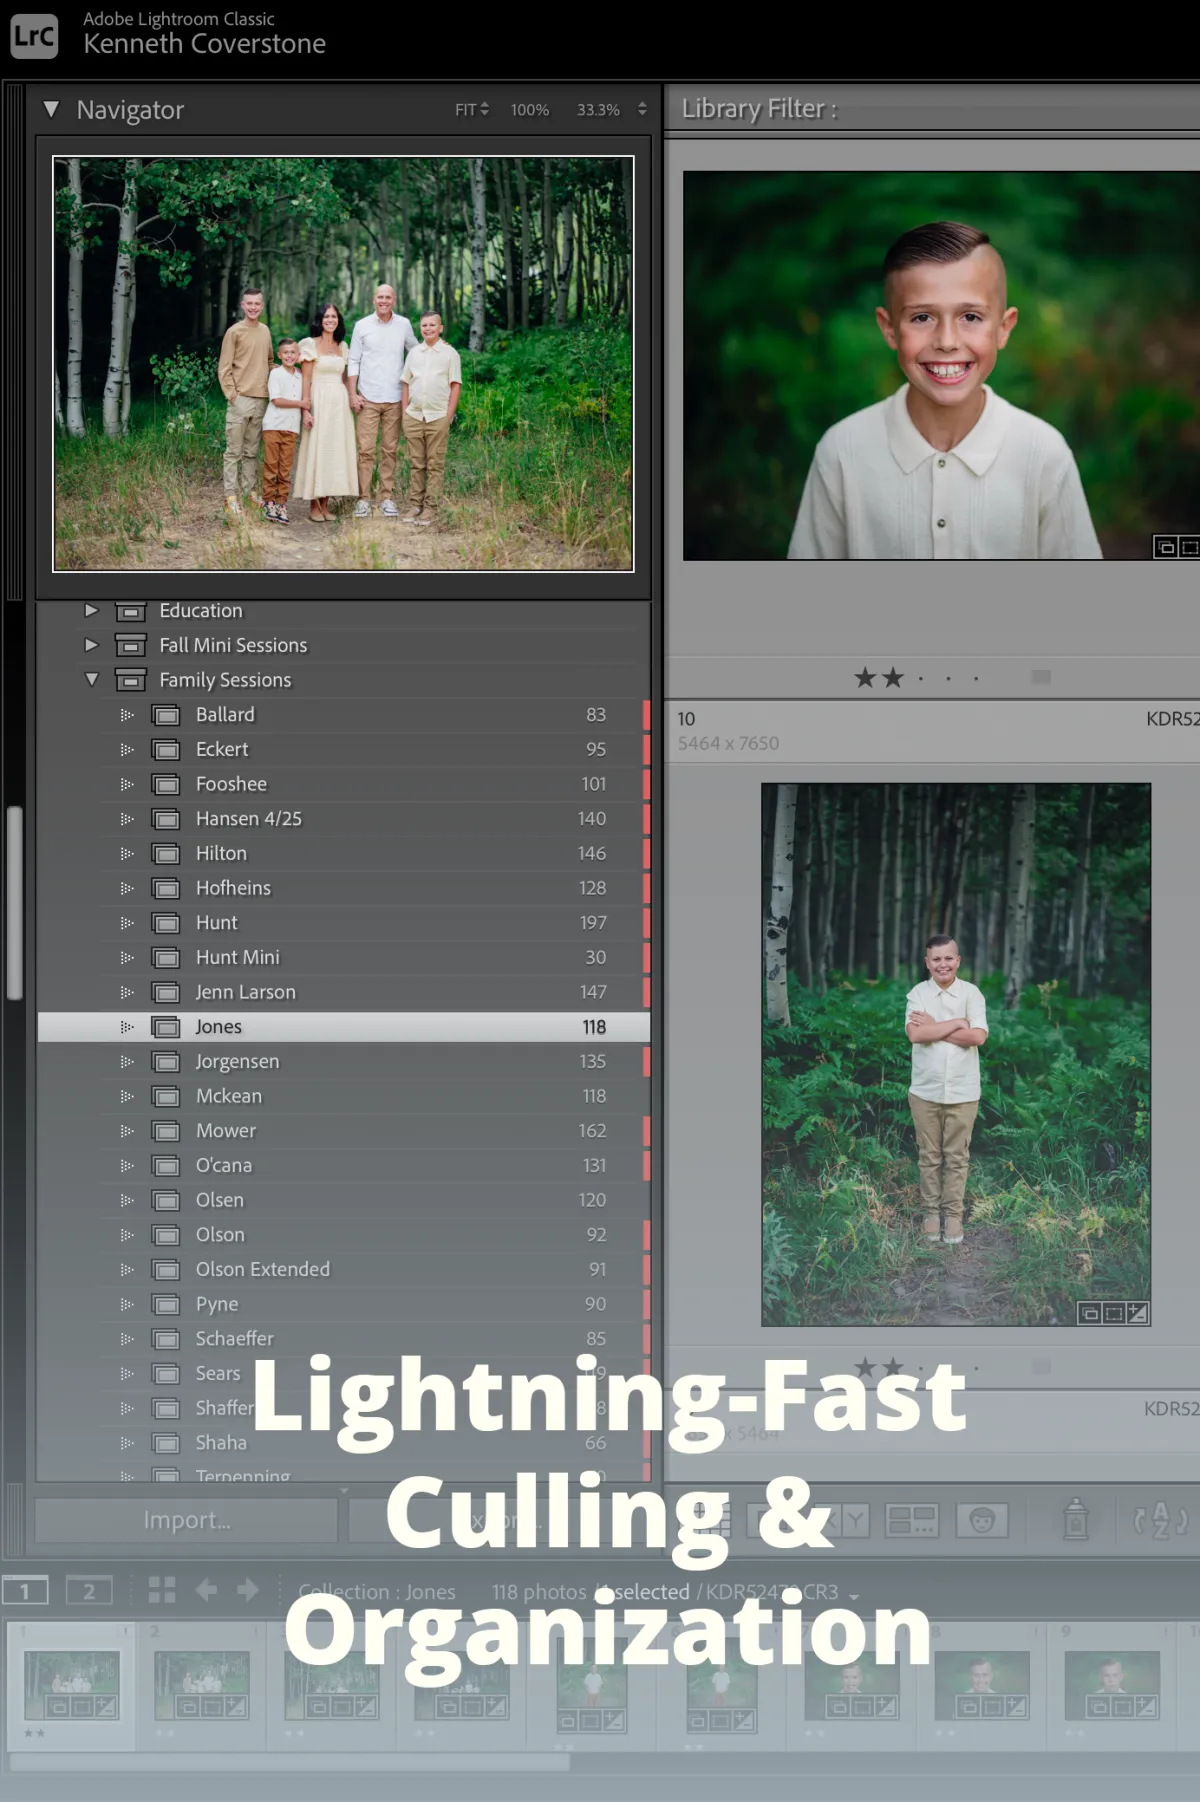Click the Import button
Image resolution: width=1200 pixels, height=1802 pixels.
pos(187,1520)
